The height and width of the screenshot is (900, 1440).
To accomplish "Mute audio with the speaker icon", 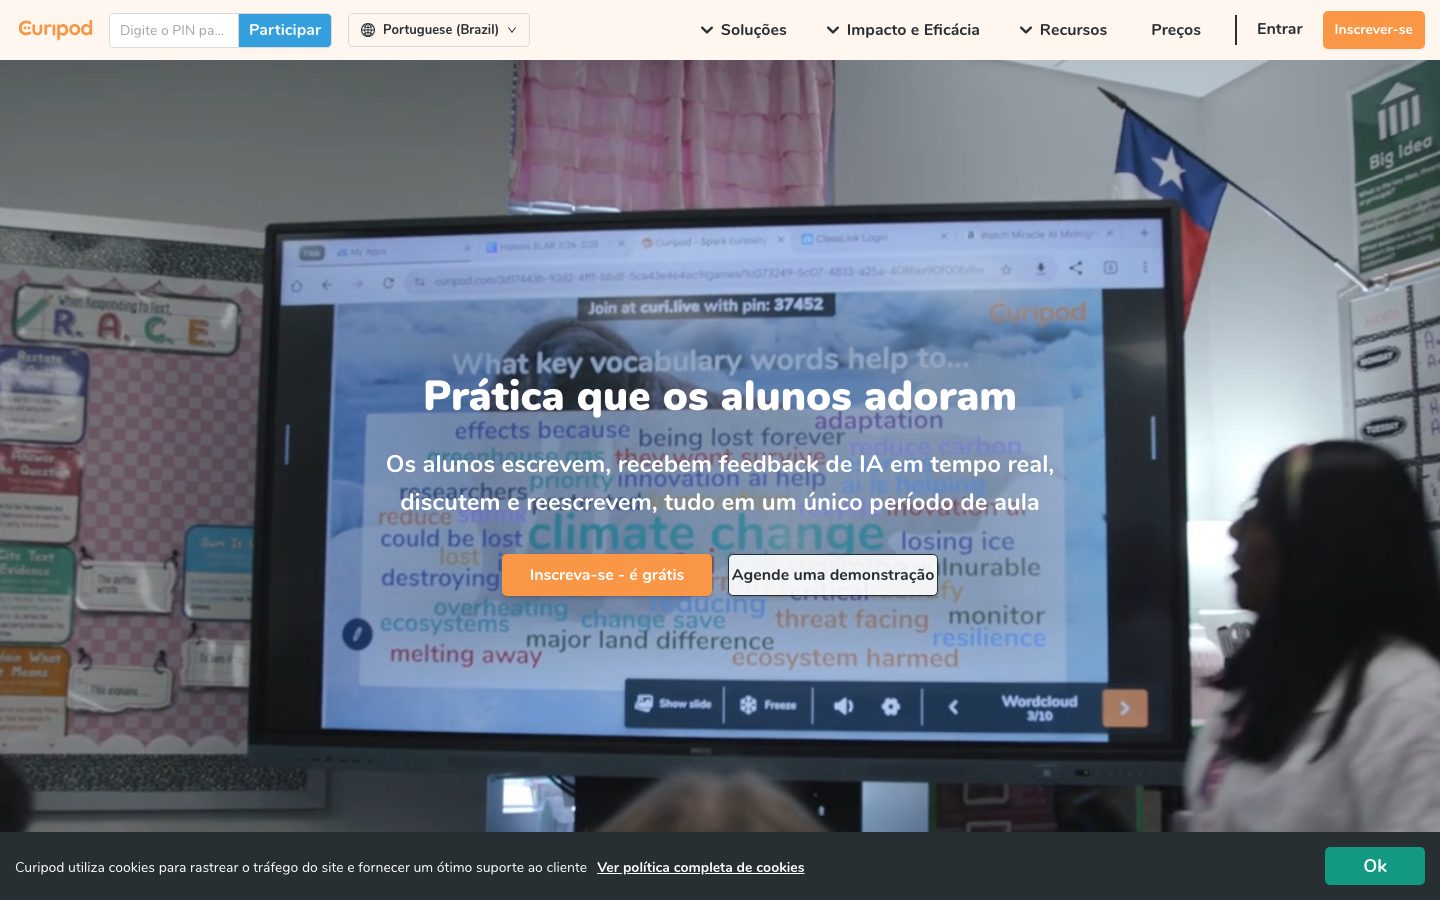I will [843, 706].
